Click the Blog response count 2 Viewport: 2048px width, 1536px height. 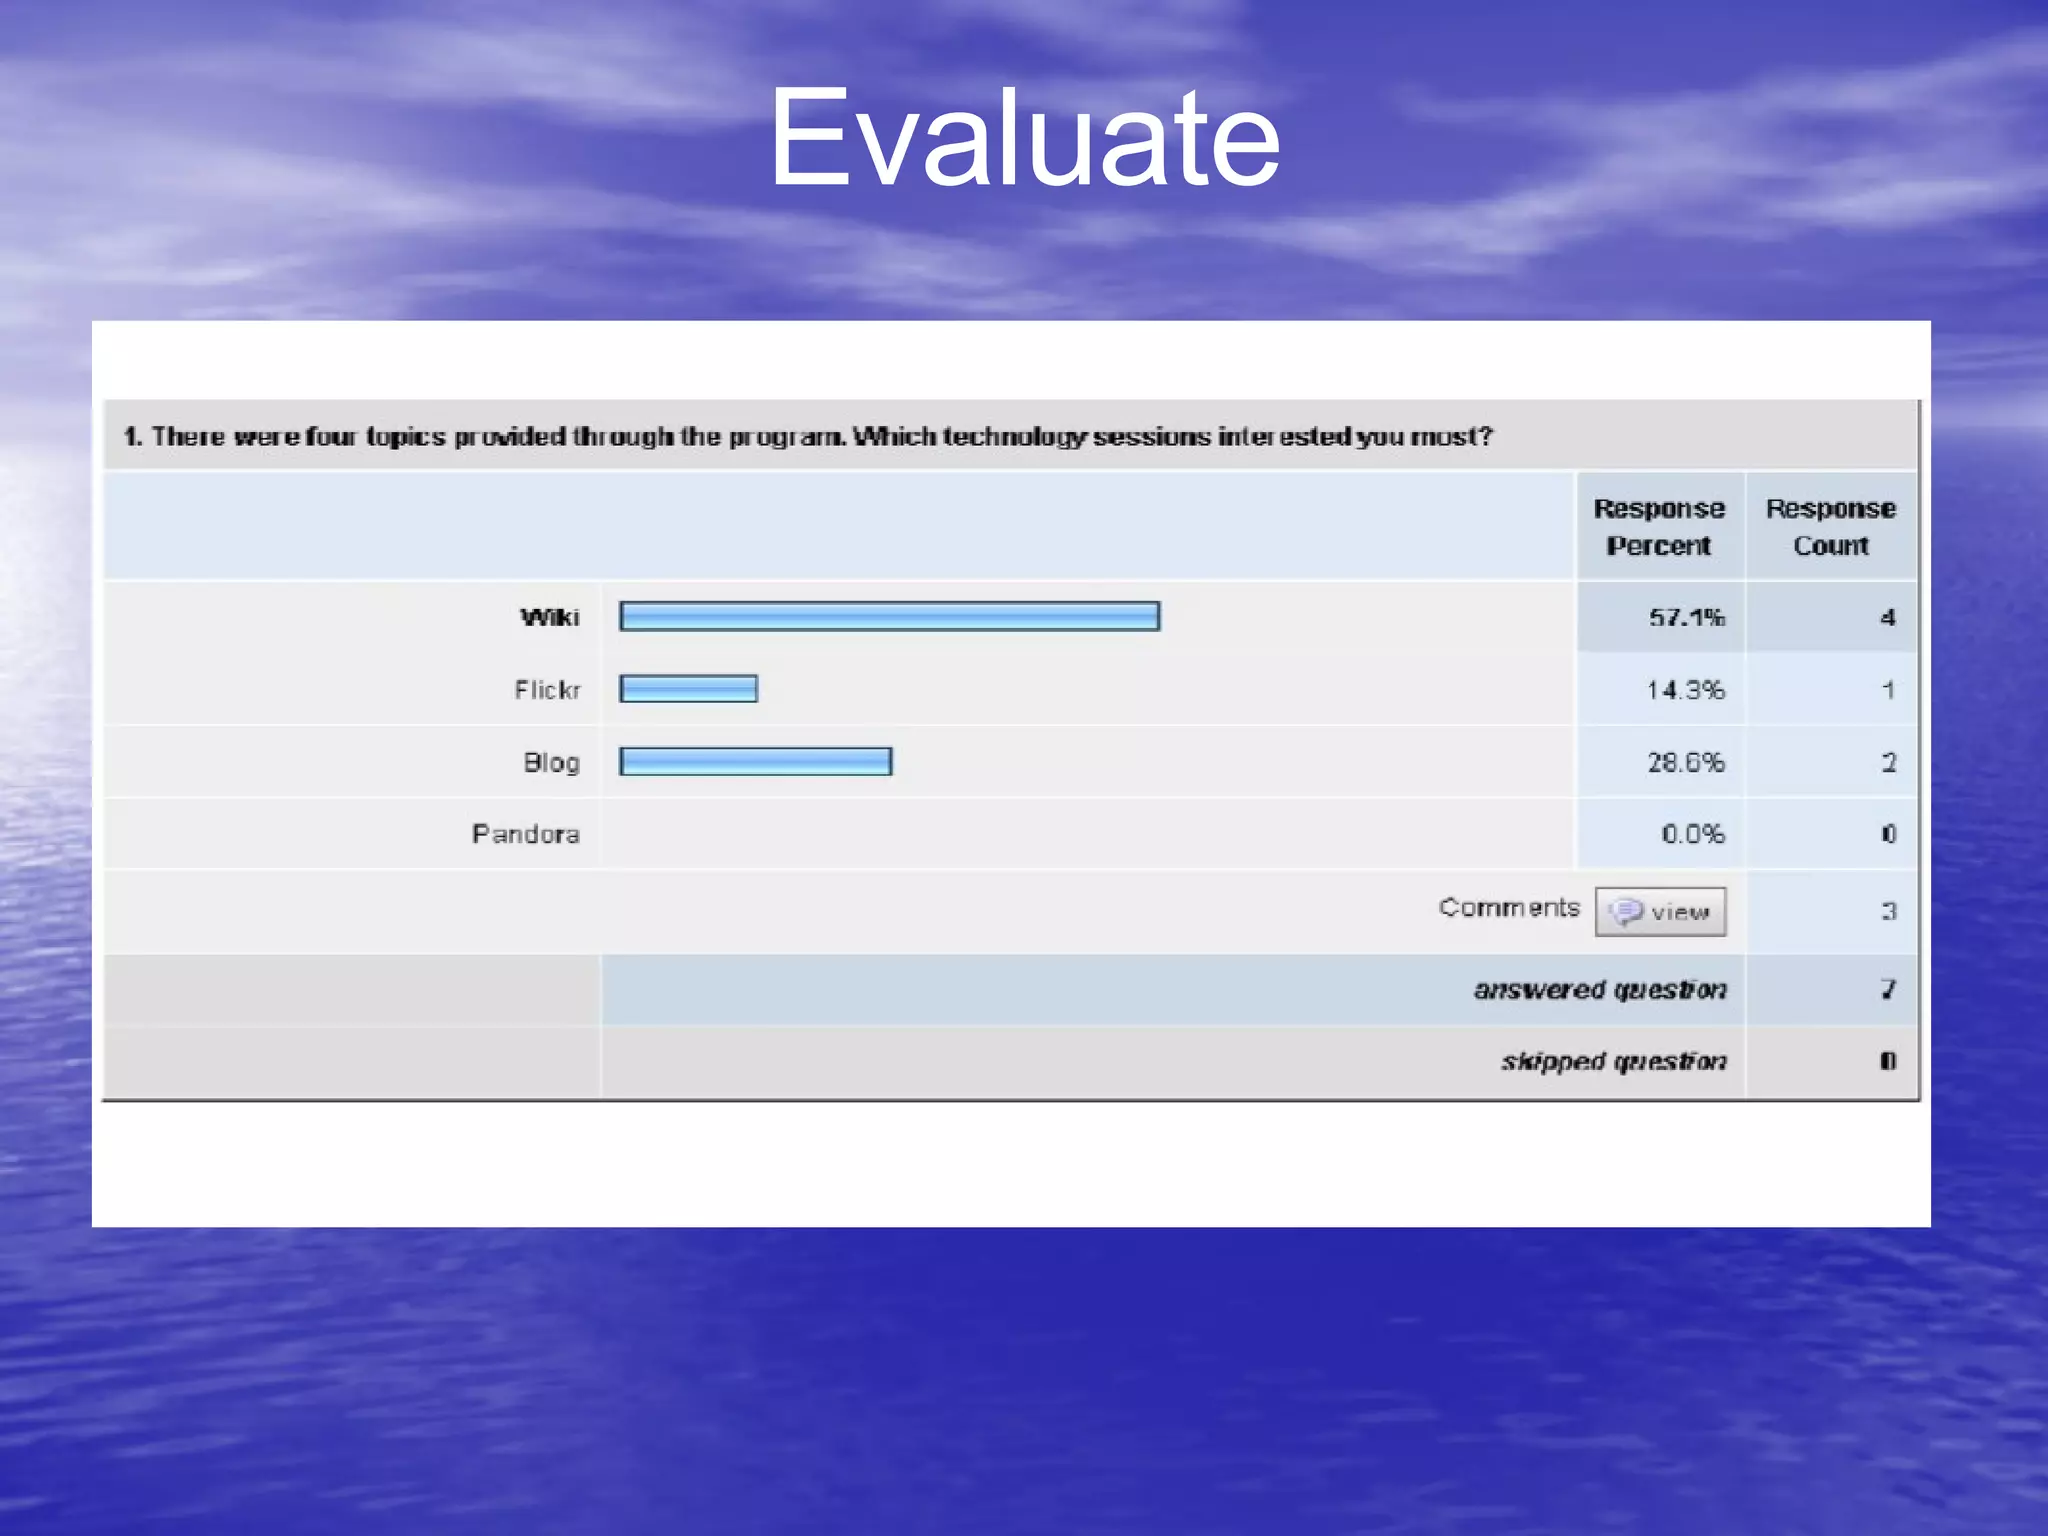1888,763
